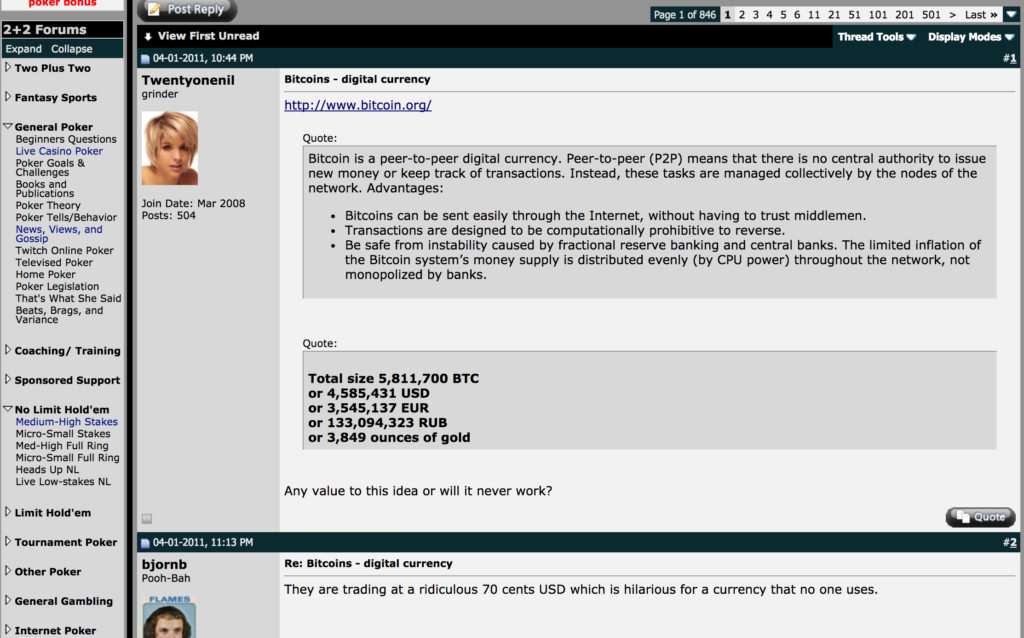Open Poker Theory forum
Screen dimensions: 1024x638
coord(48,205)
